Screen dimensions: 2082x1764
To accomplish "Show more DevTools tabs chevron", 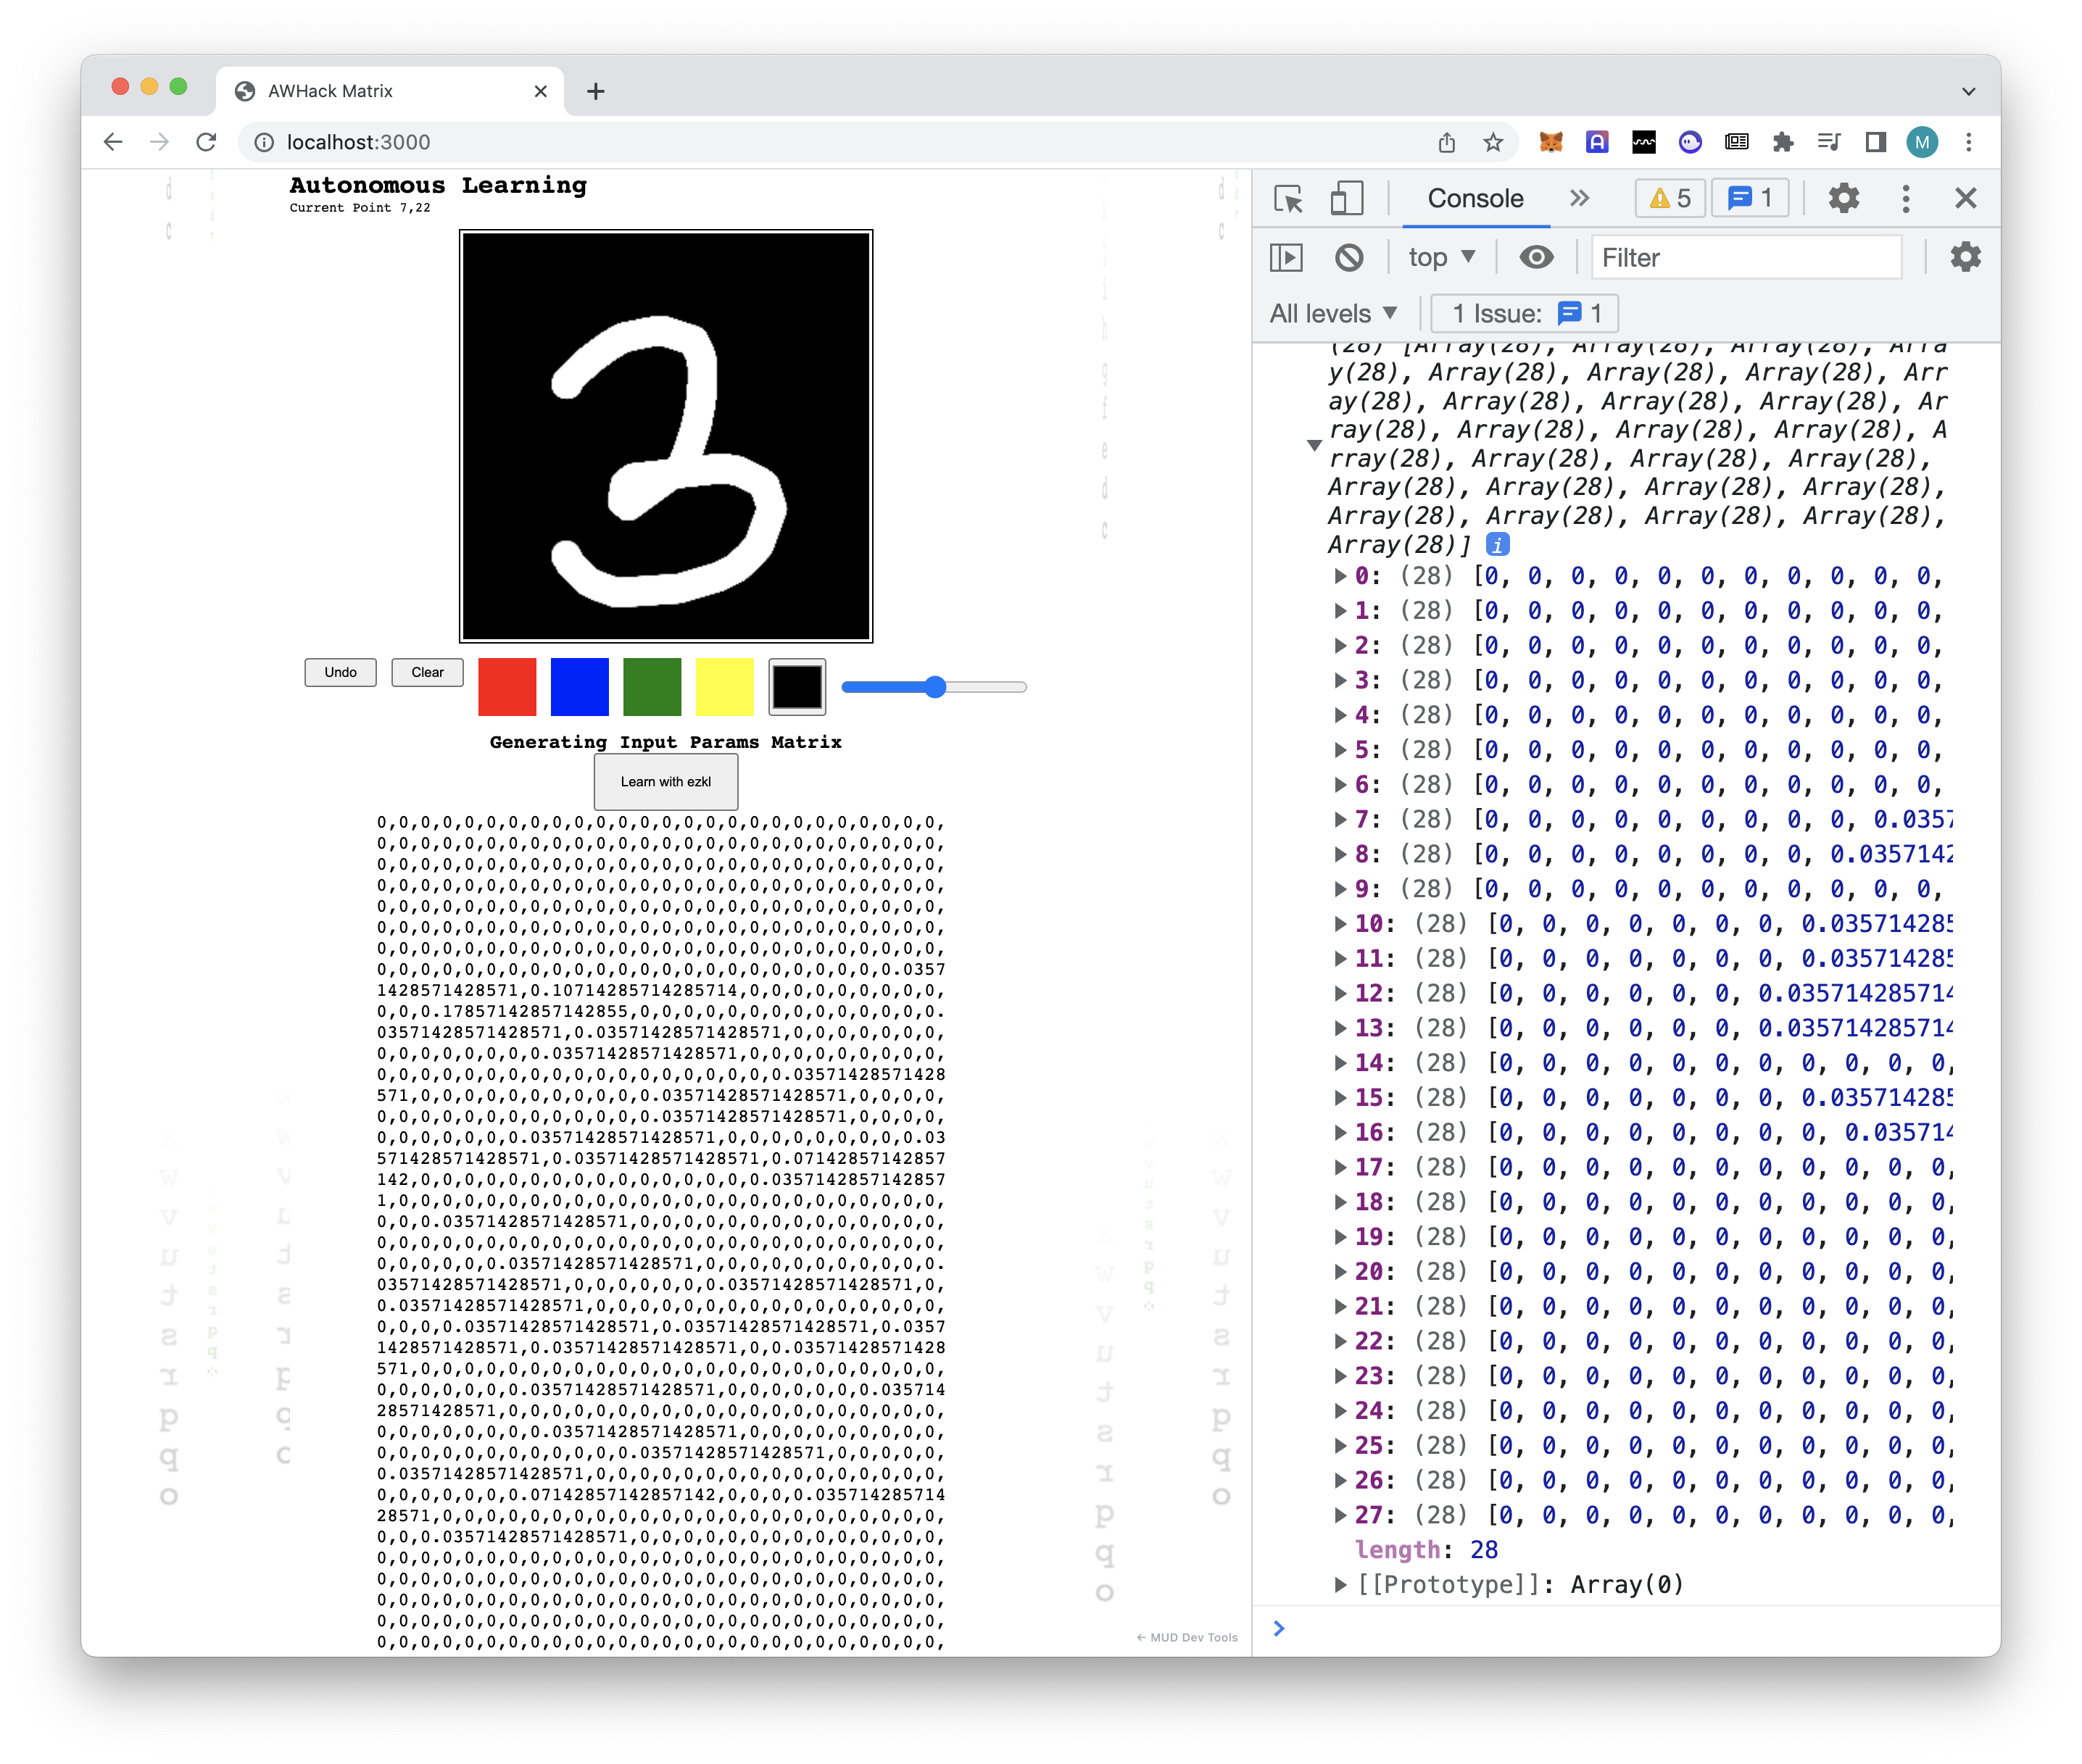I will (x=1579, y=198).
